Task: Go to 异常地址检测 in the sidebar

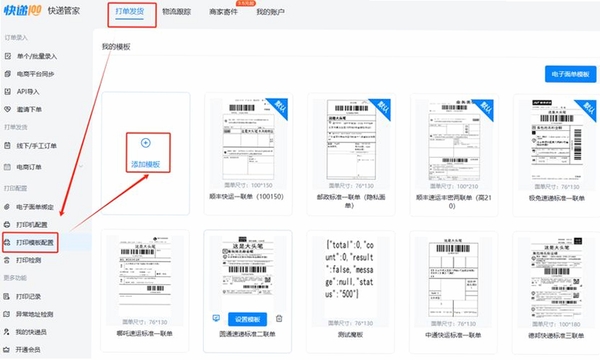Action: click(x=34, y=314)
